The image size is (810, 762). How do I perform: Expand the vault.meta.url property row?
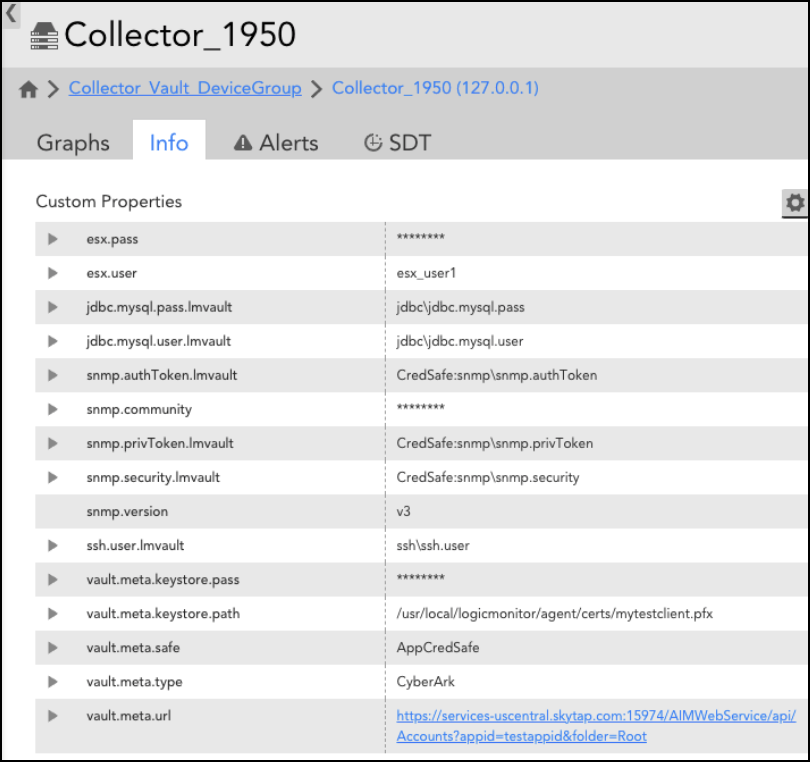53,716
